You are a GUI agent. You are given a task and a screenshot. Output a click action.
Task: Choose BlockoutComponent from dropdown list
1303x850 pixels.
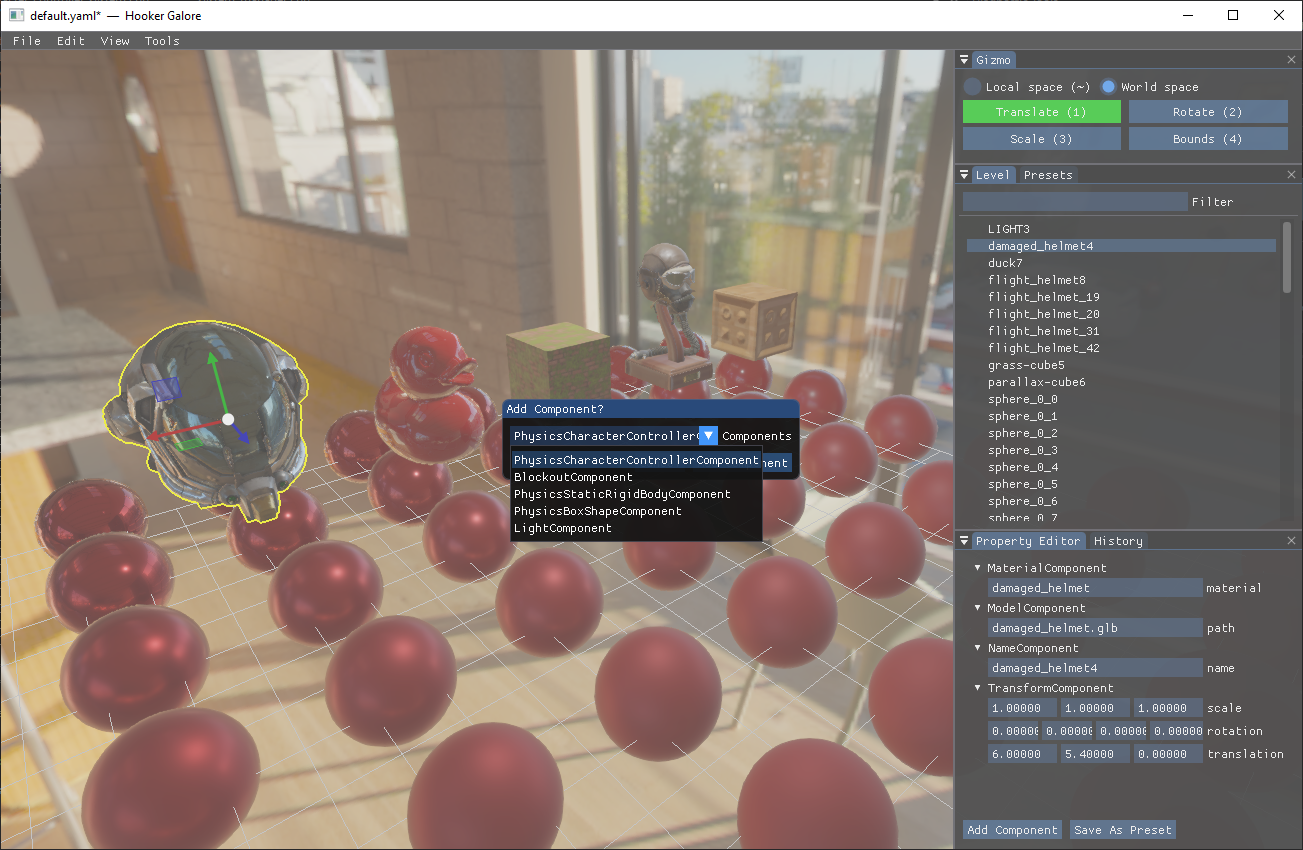coord(636,477)
